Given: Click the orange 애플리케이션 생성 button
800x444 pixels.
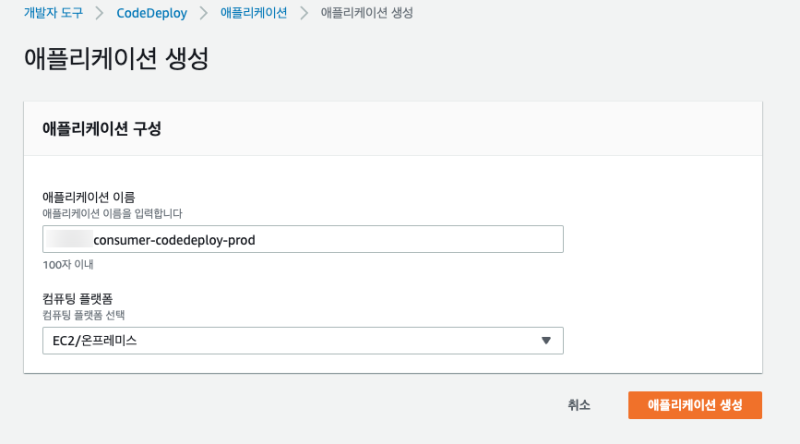Looking at the screenshot, I should coord(694,405).
